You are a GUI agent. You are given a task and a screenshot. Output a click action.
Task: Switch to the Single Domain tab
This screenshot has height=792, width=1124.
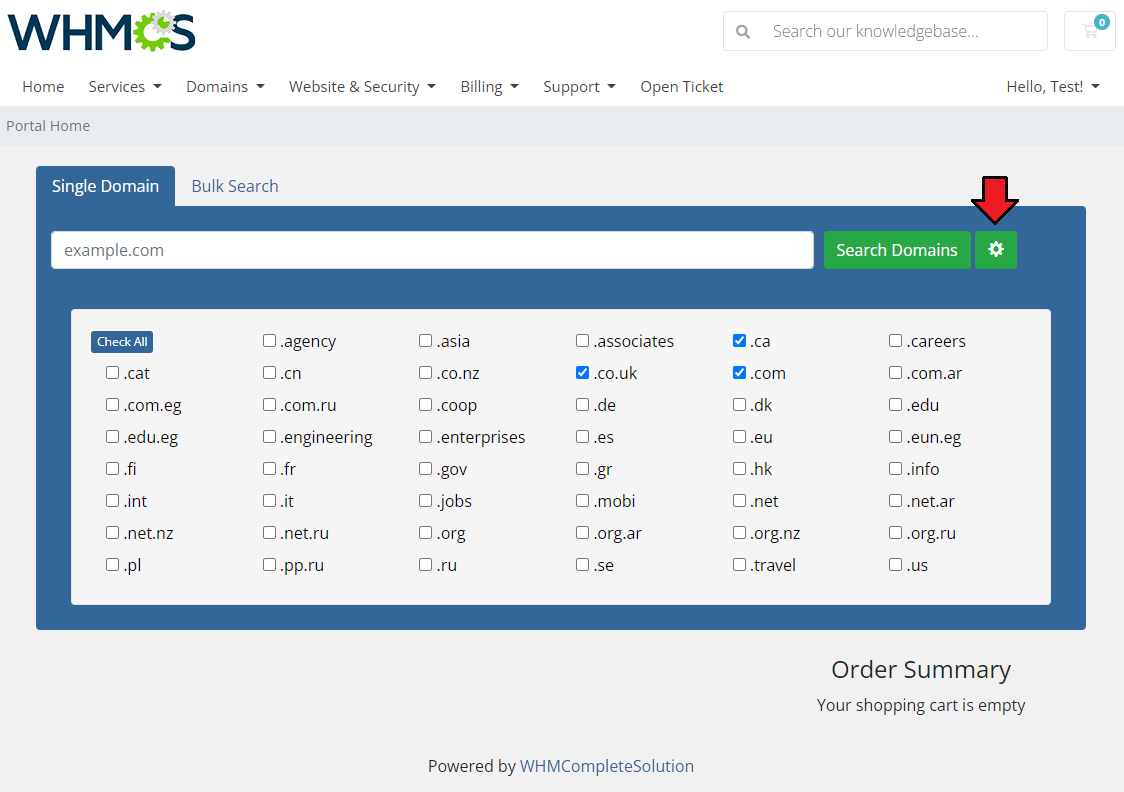[105, 186]
